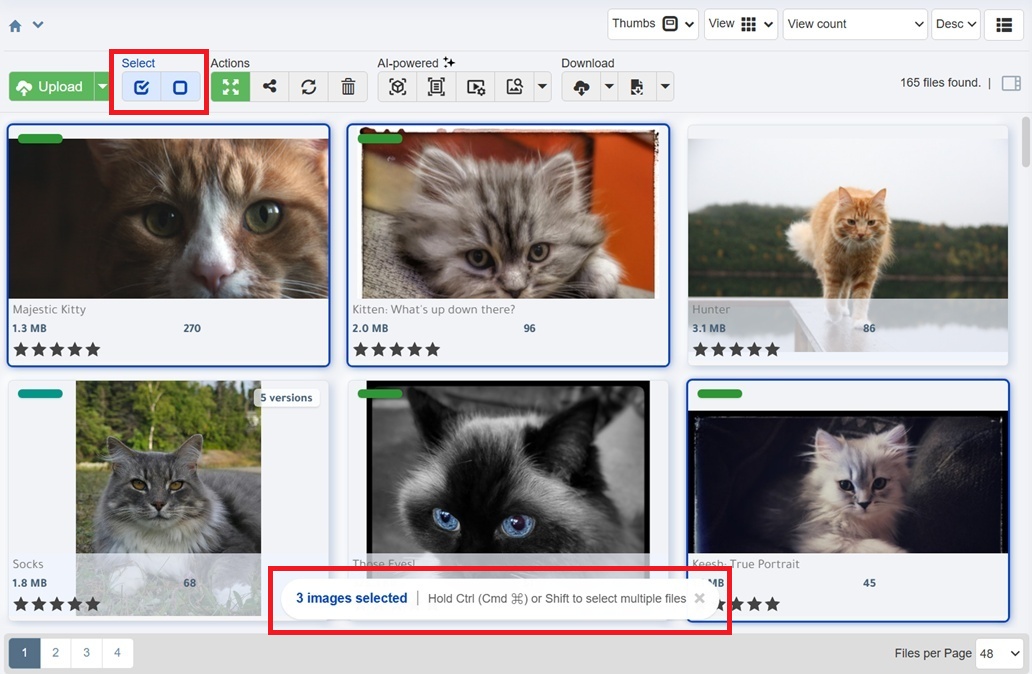The image size is (1032, 674).
Task: Open the Upload button's dropdown arrow
Action: coord(102,86)
